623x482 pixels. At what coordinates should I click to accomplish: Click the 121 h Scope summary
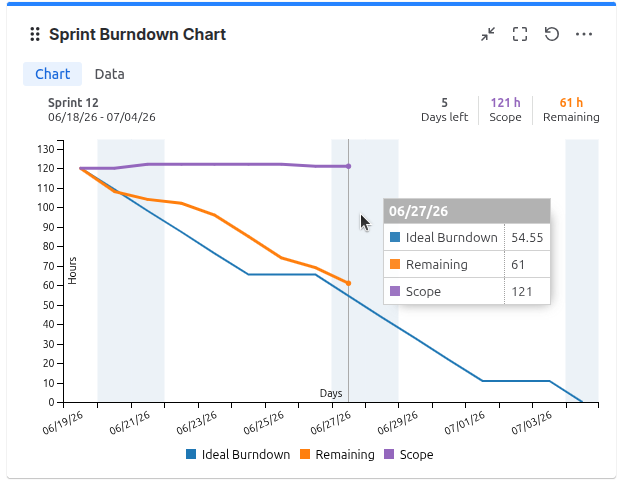click(x=505, y=110)
